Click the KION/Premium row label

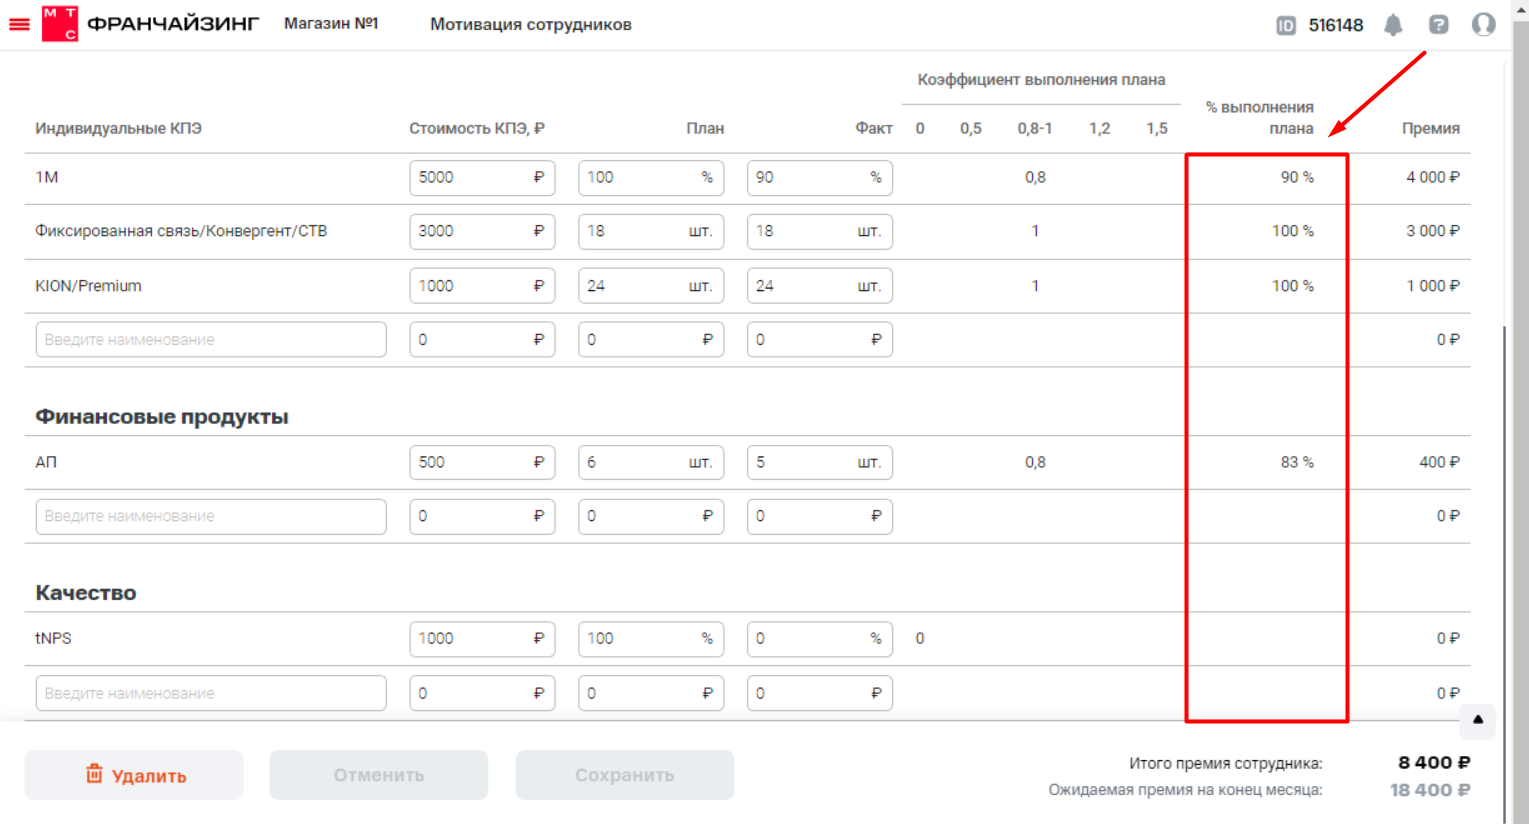tap(88, 286)
